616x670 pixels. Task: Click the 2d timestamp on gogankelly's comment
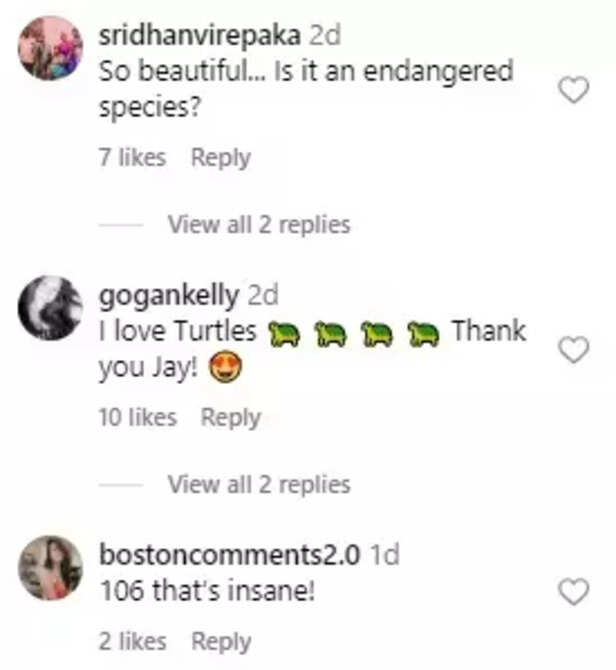(262, 295)
